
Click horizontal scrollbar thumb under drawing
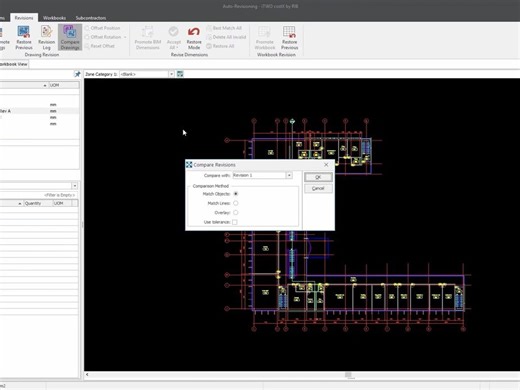coord(348,375)
